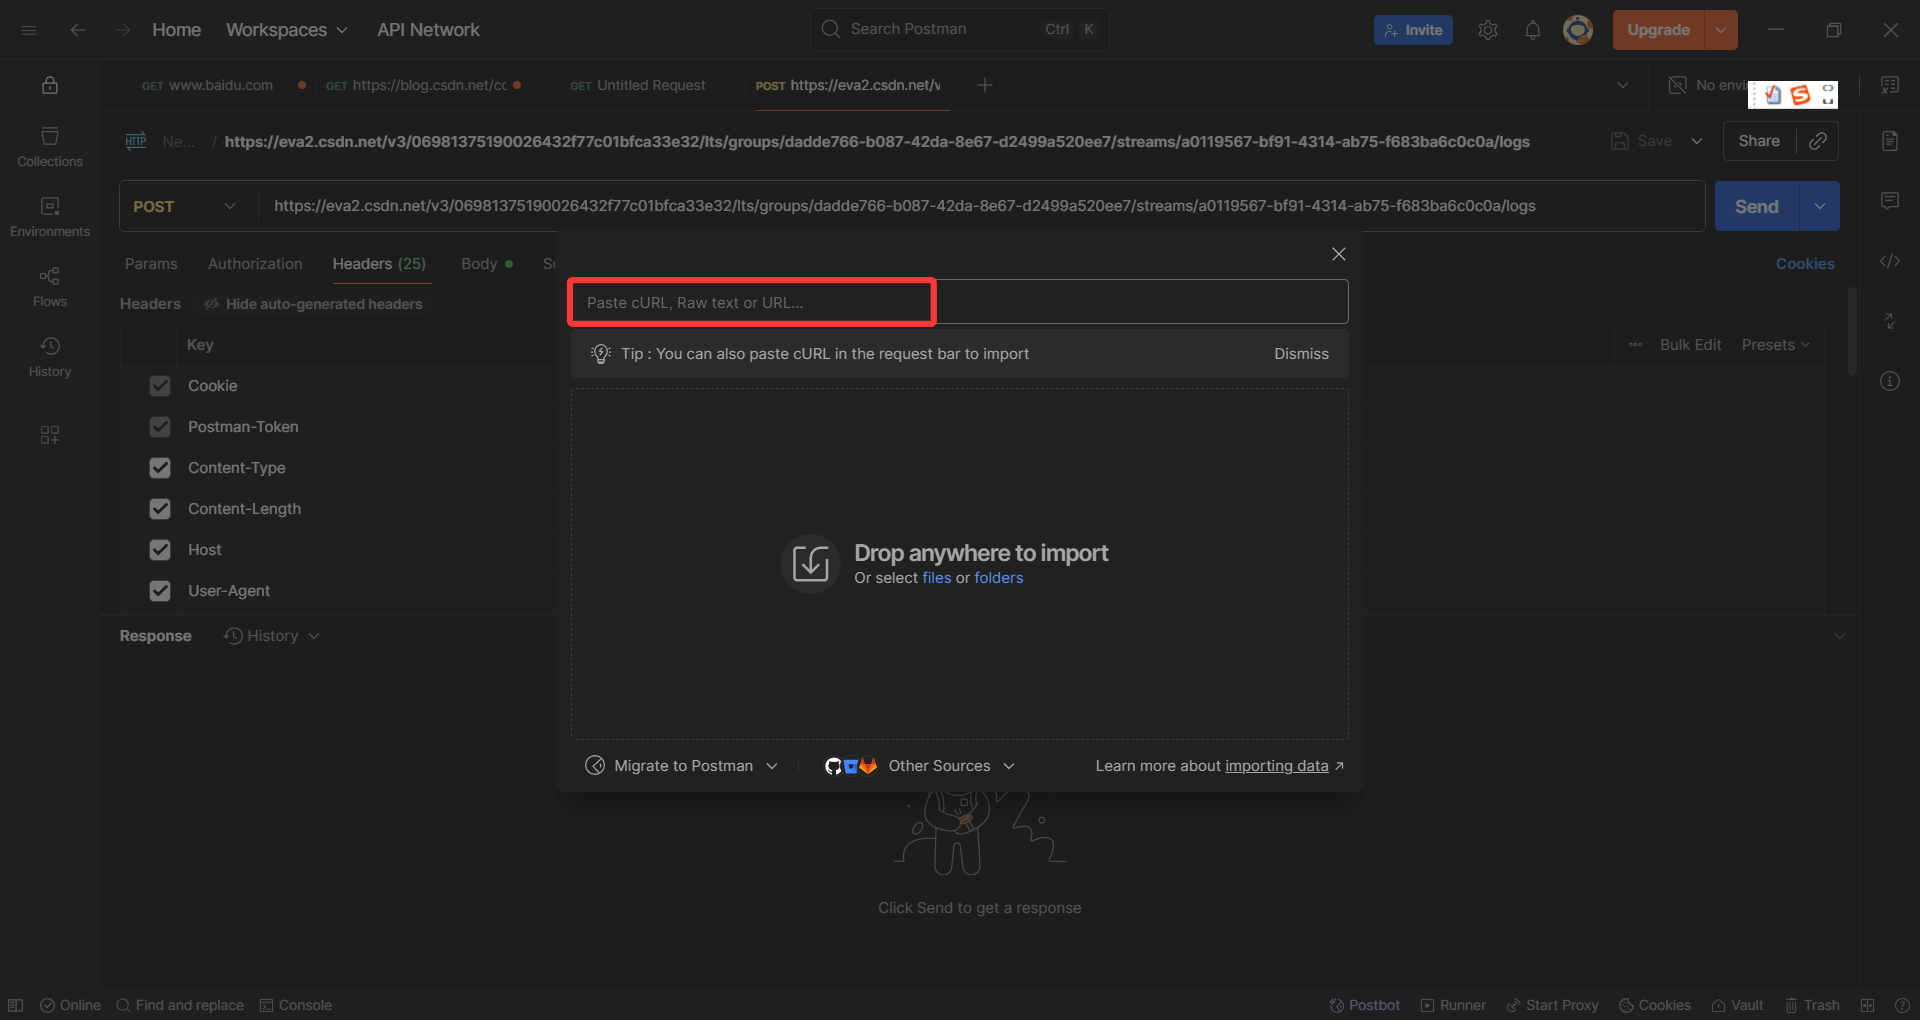The height and width of the screenshot is (1020, 1920).
Task: Add a new request tab
Action: pos(985,85)
